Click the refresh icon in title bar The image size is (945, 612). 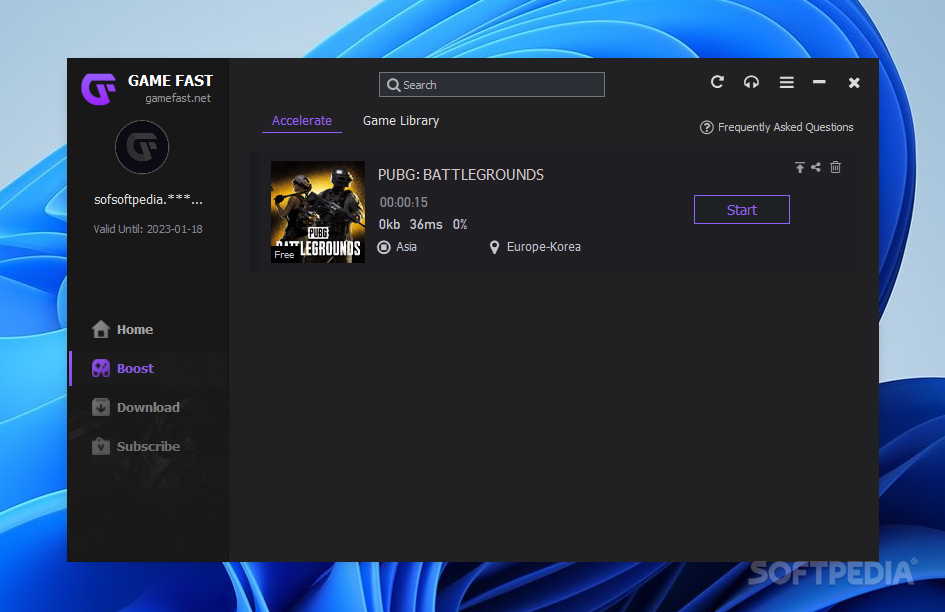[x=717, y=82]
